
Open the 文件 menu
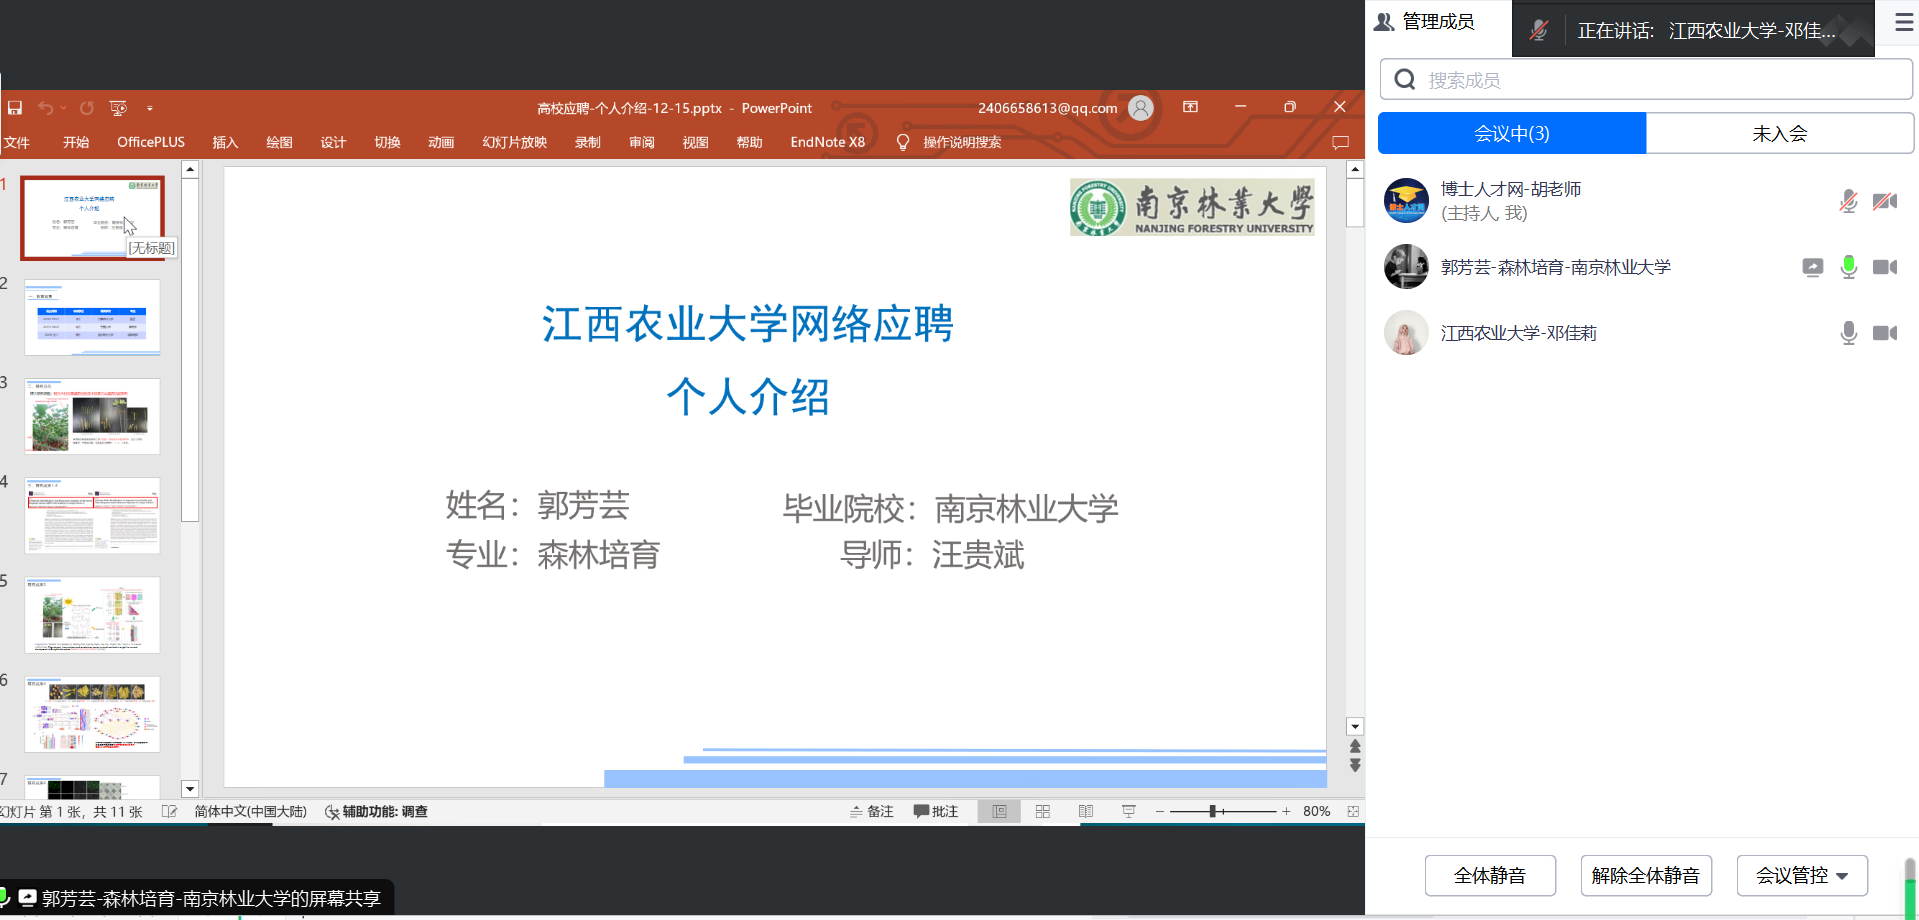(17, 142)
